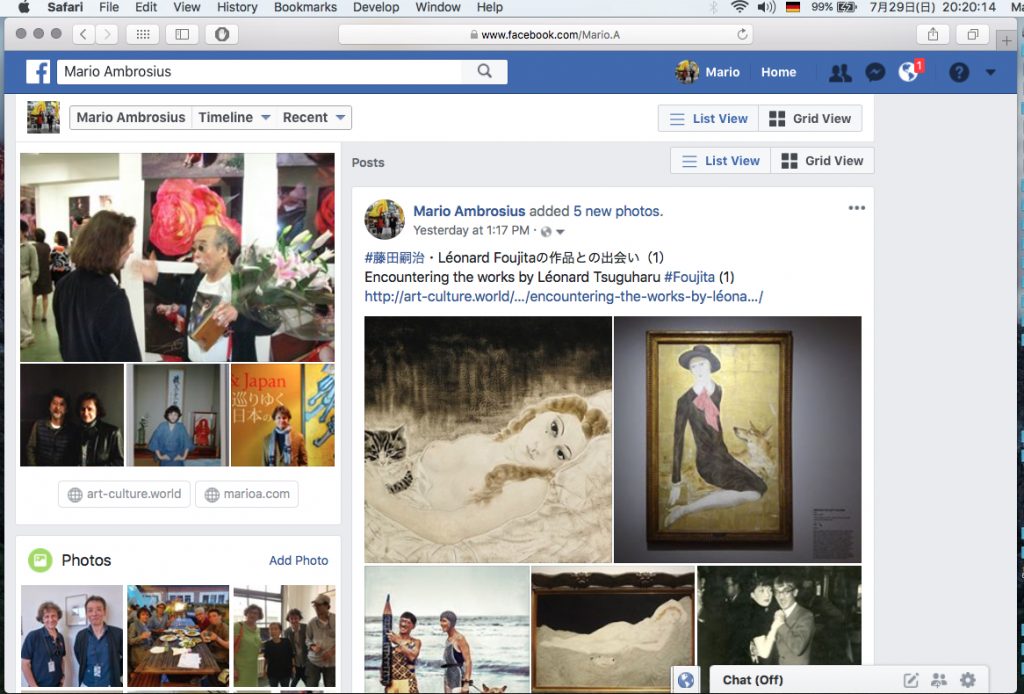
Task: Click the Safari privacy shield extension icon
Action: 222,35
